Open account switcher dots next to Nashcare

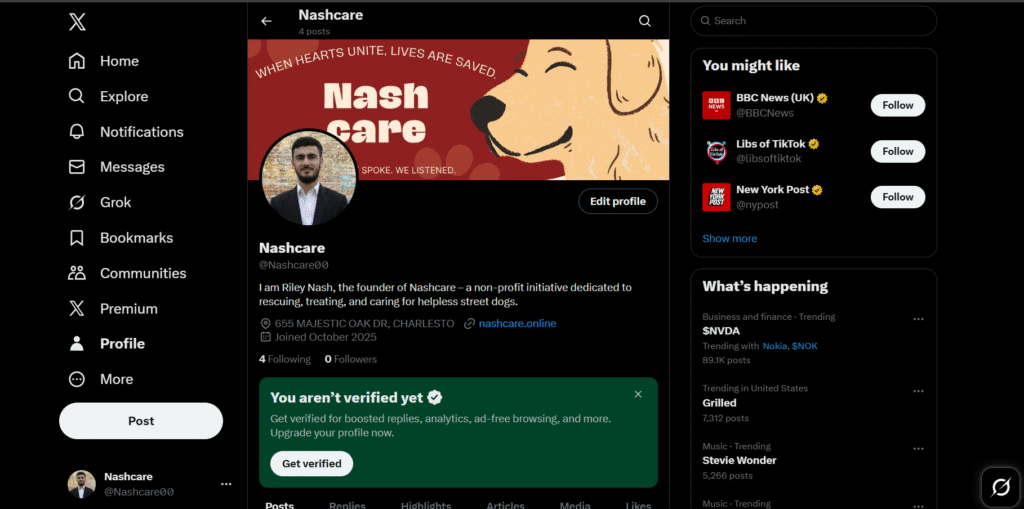point(226,484)
